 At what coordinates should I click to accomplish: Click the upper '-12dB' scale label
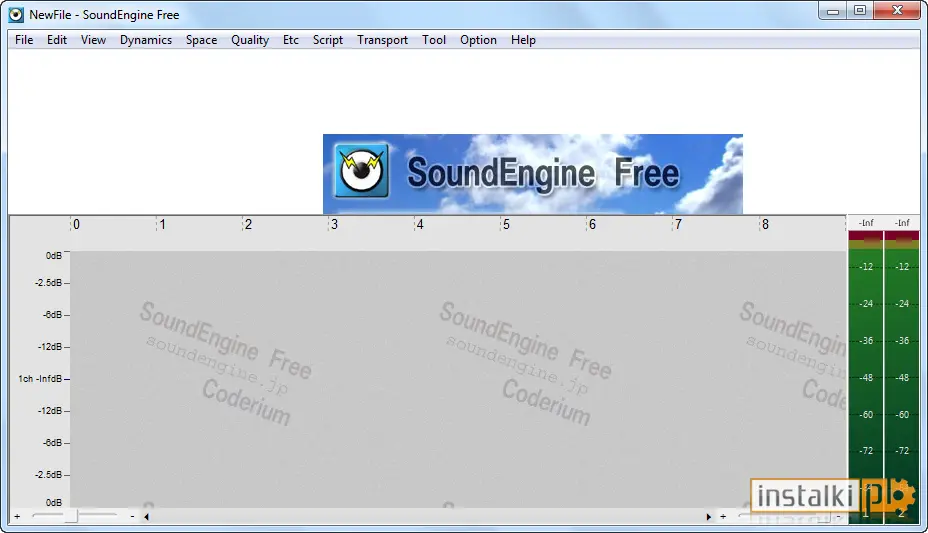coord(50,347)
